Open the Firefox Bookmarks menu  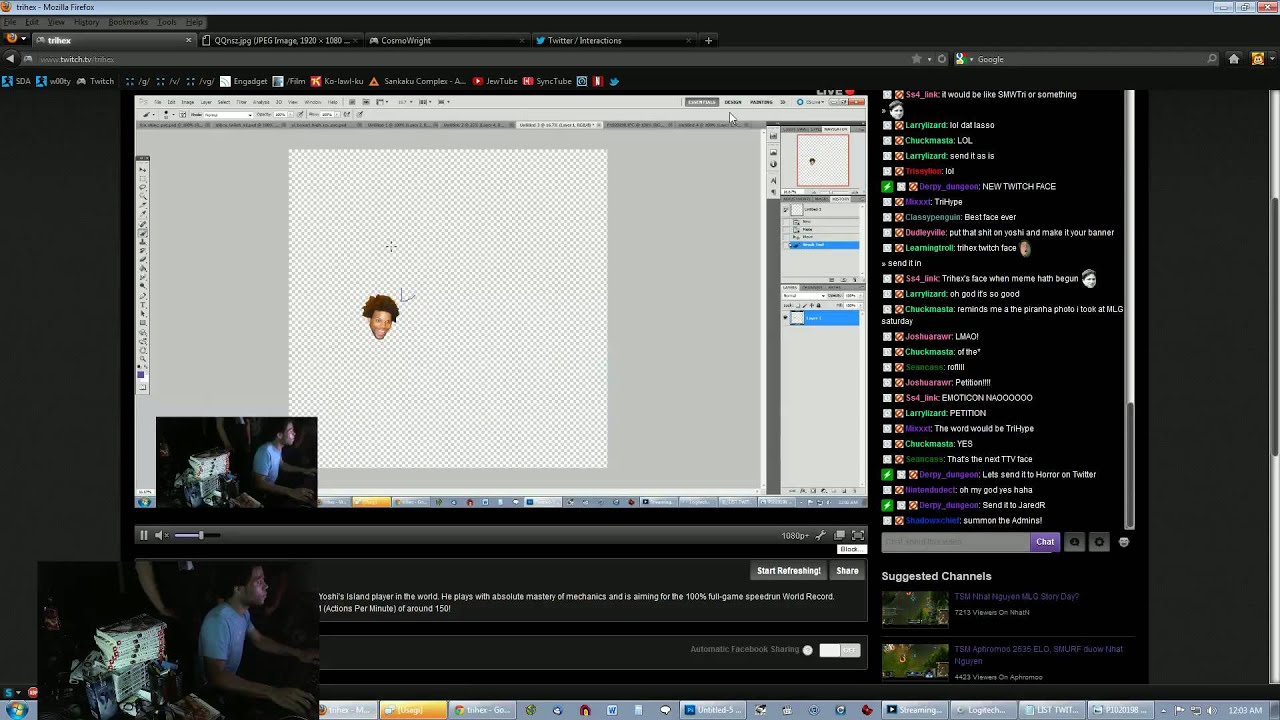pos(128,22)
